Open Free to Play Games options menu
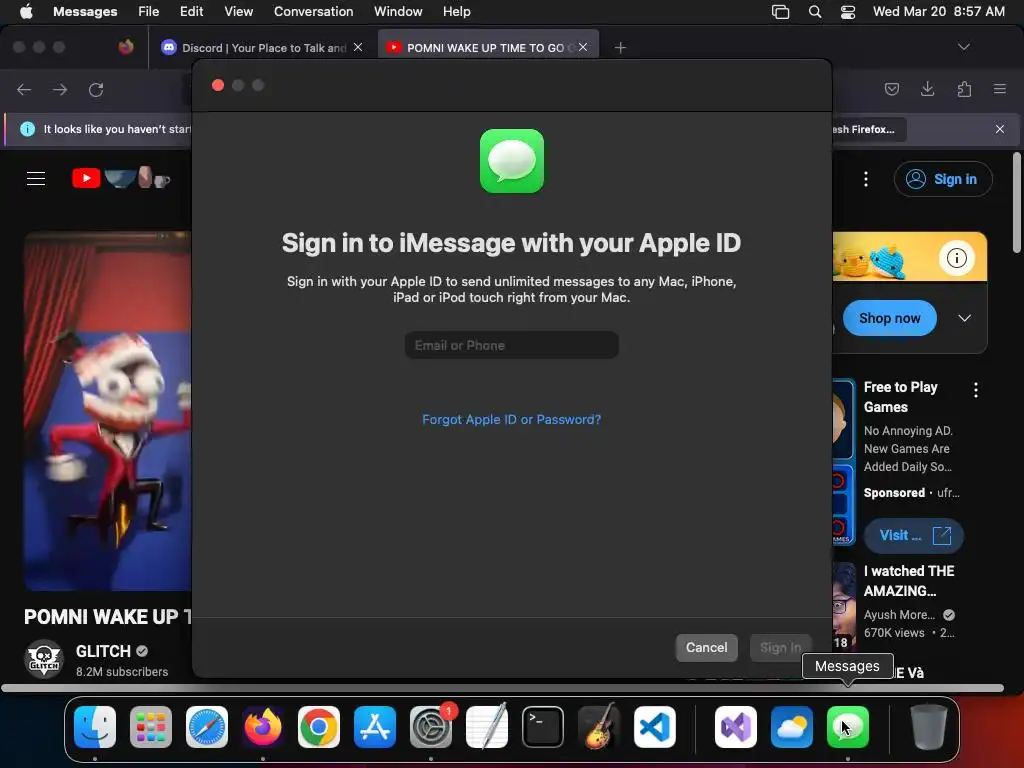This screenshot has height=768, width=1024. (976, 391)
